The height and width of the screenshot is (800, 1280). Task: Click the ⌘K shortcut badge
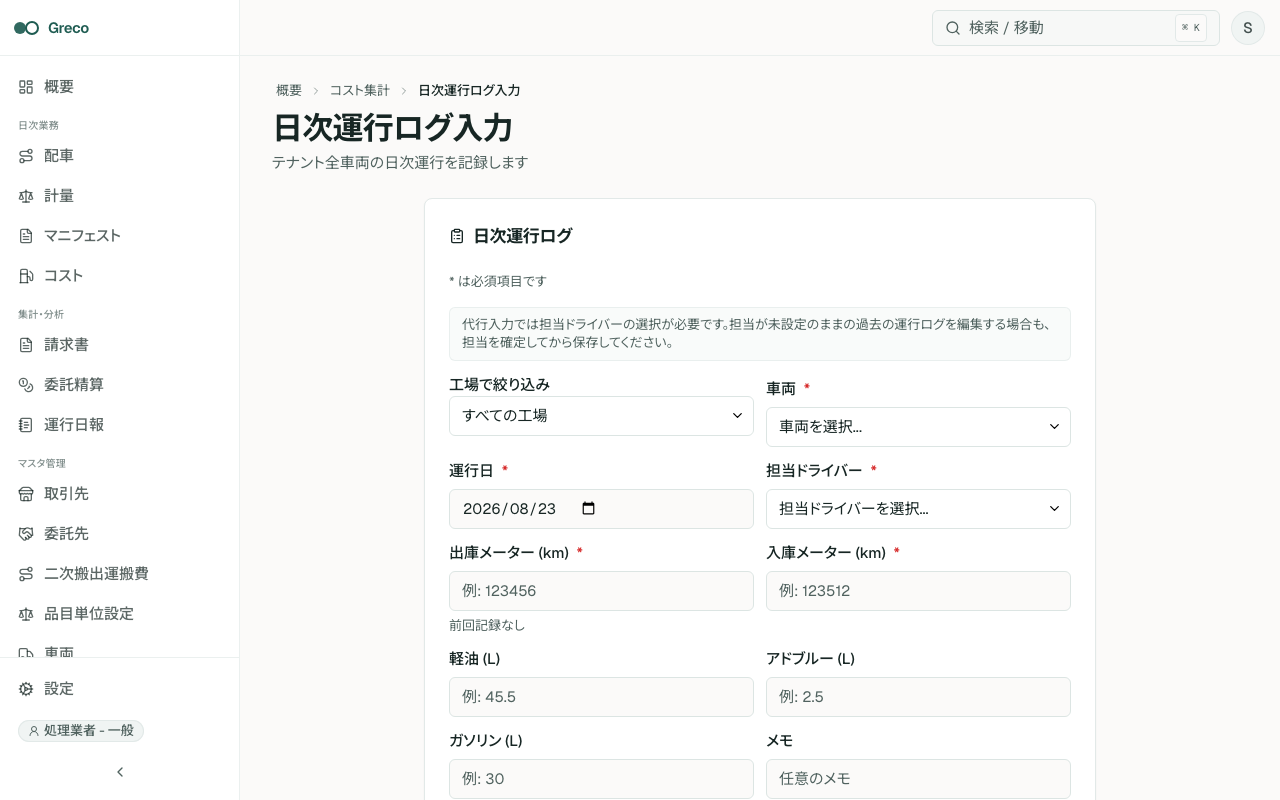(x=1191, y=28)
